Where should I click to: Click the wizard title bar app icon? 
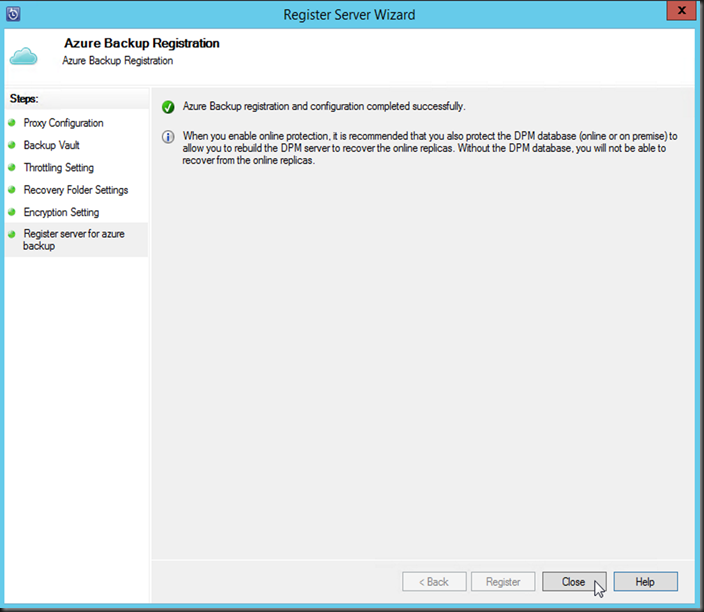[x=13, y=14]
